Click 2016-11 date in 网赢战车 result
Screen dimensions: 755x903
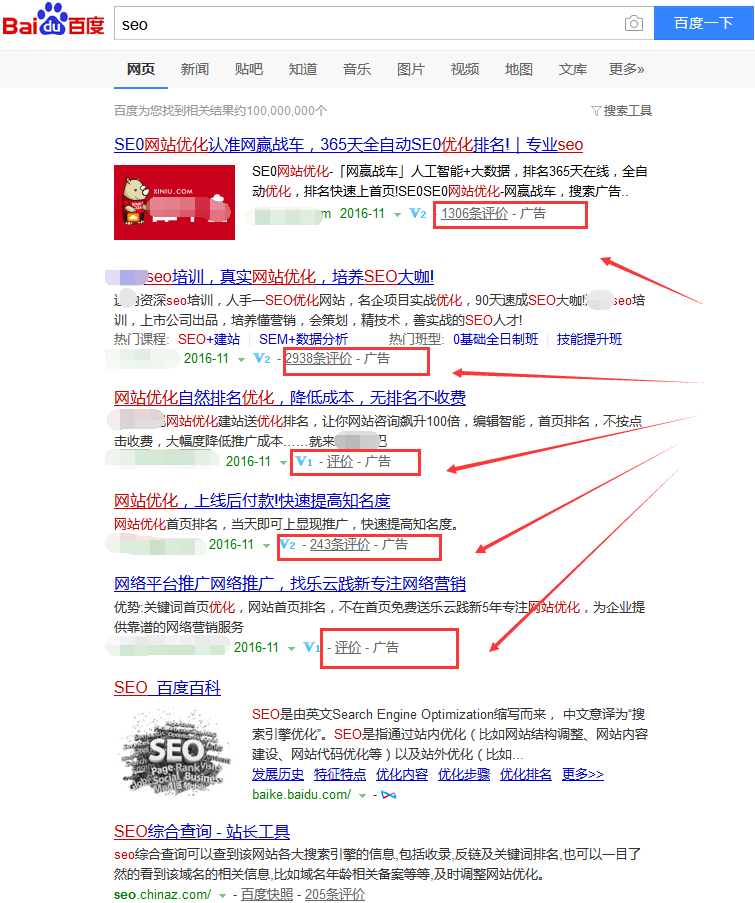[362, 214]
